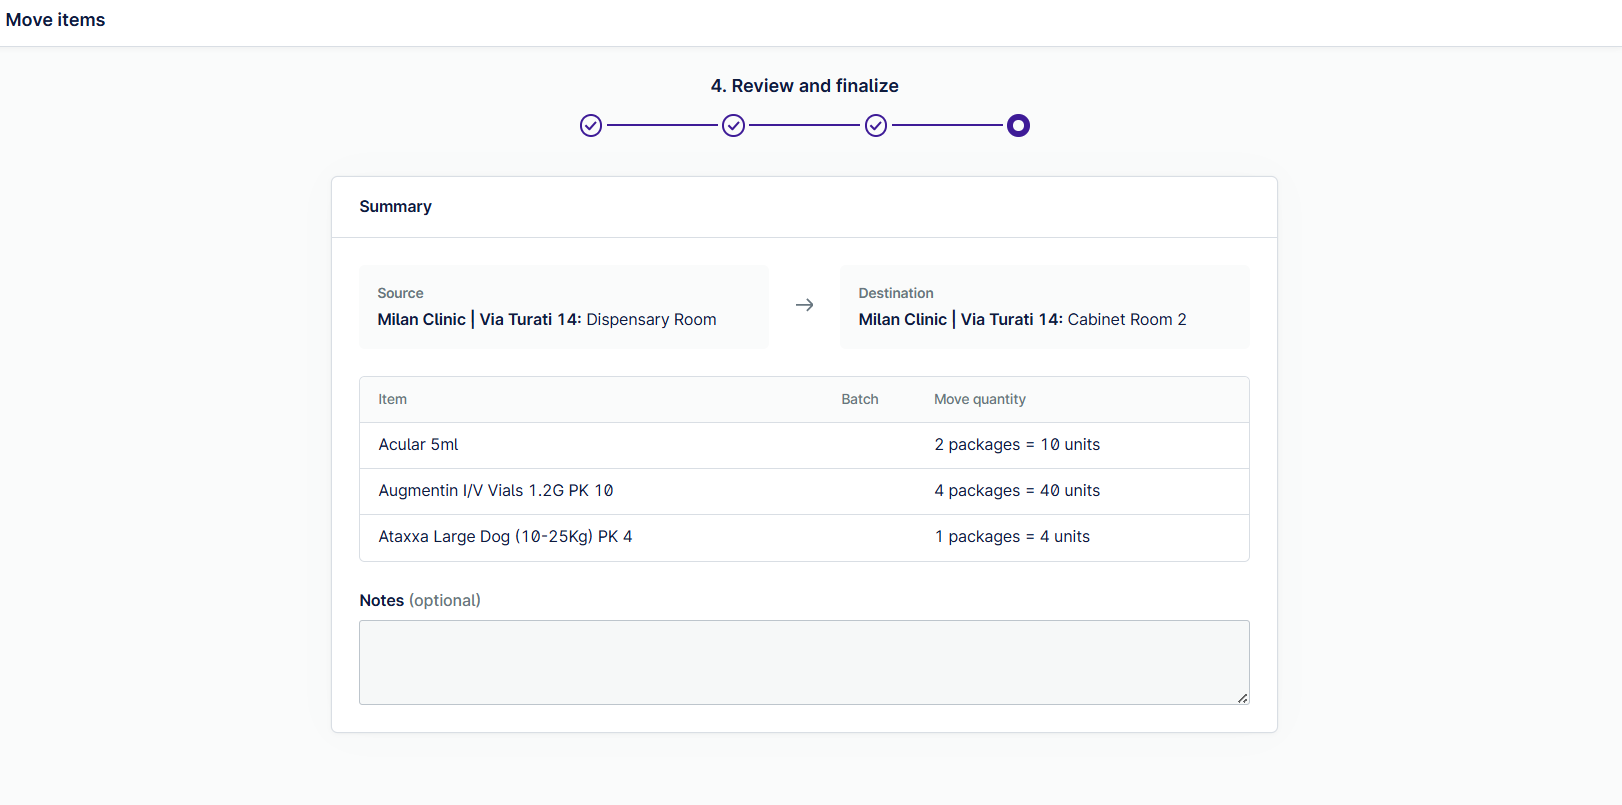Select the Augmentin I/V Vials item name
Viewport: 1622px width, 805px height.
[495, 491]
